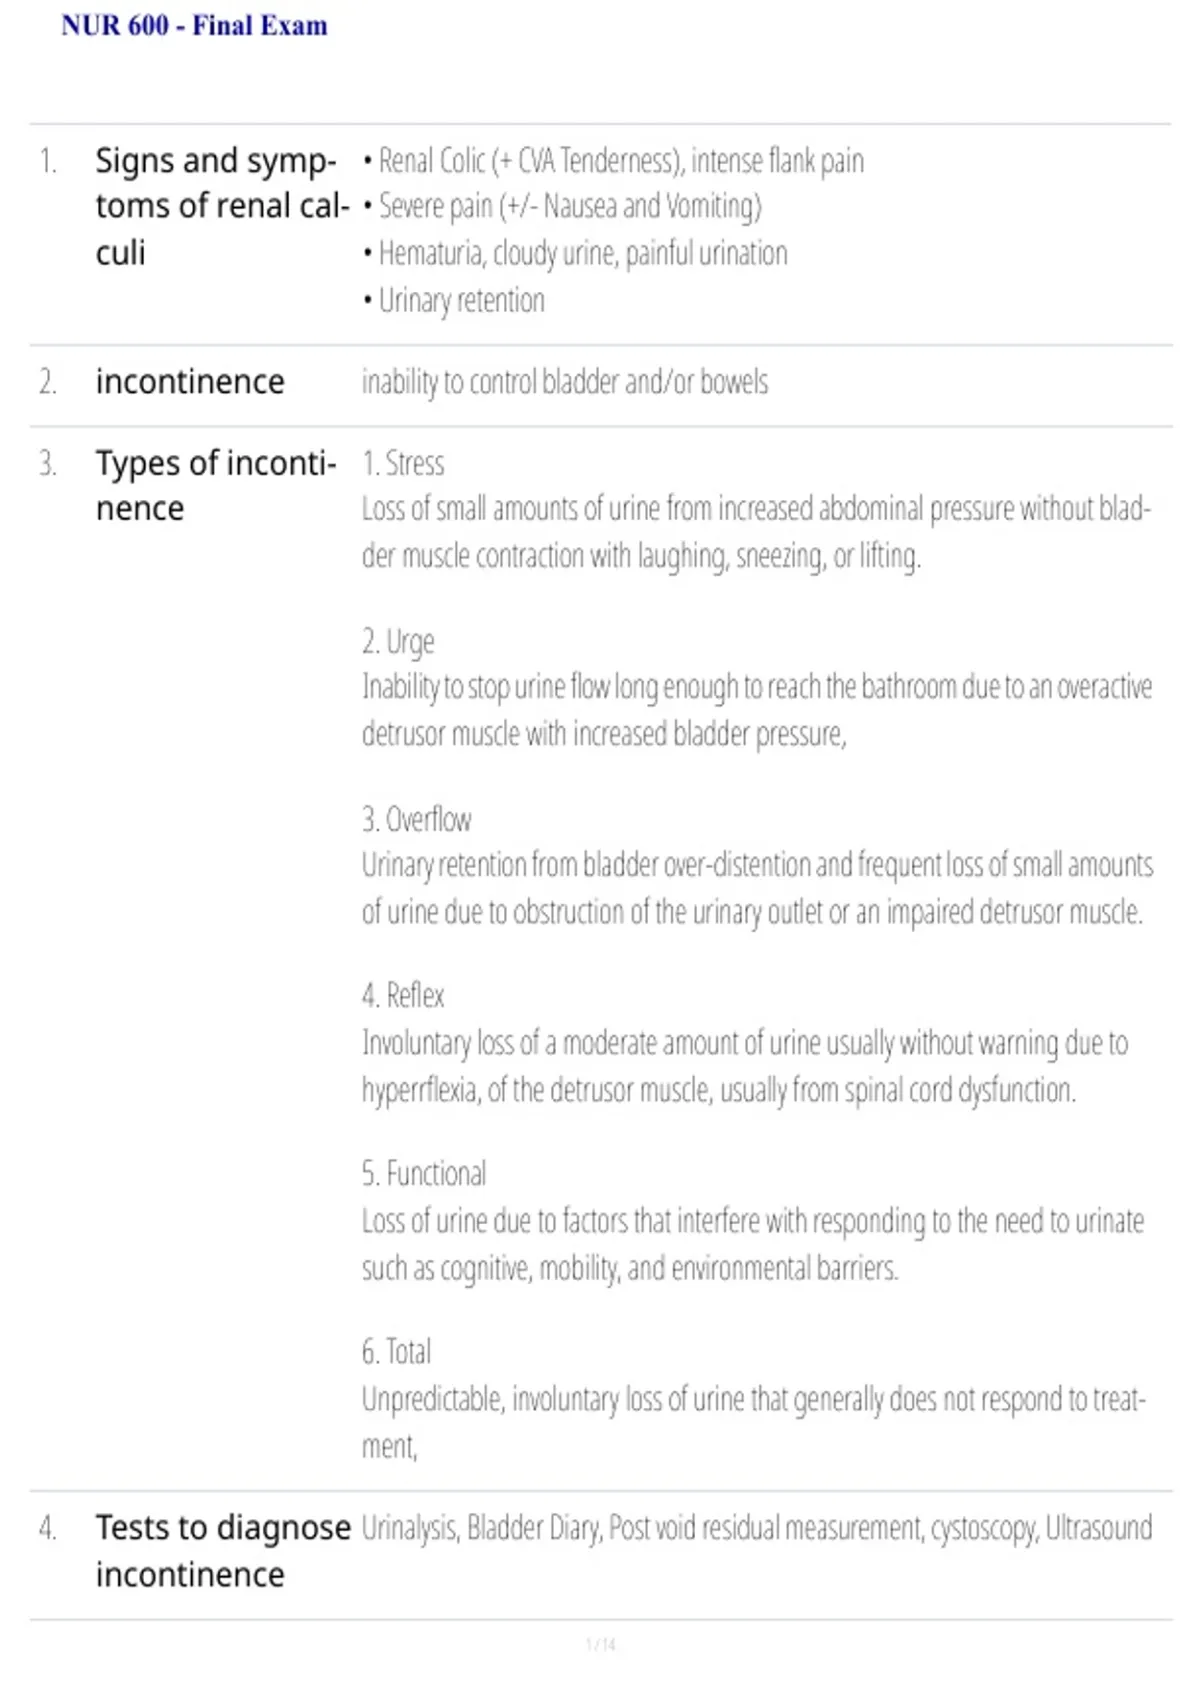This screenshot has height=1700, width=1200.
Task: Select the '6. Total' subheading
Action: 396,1352
